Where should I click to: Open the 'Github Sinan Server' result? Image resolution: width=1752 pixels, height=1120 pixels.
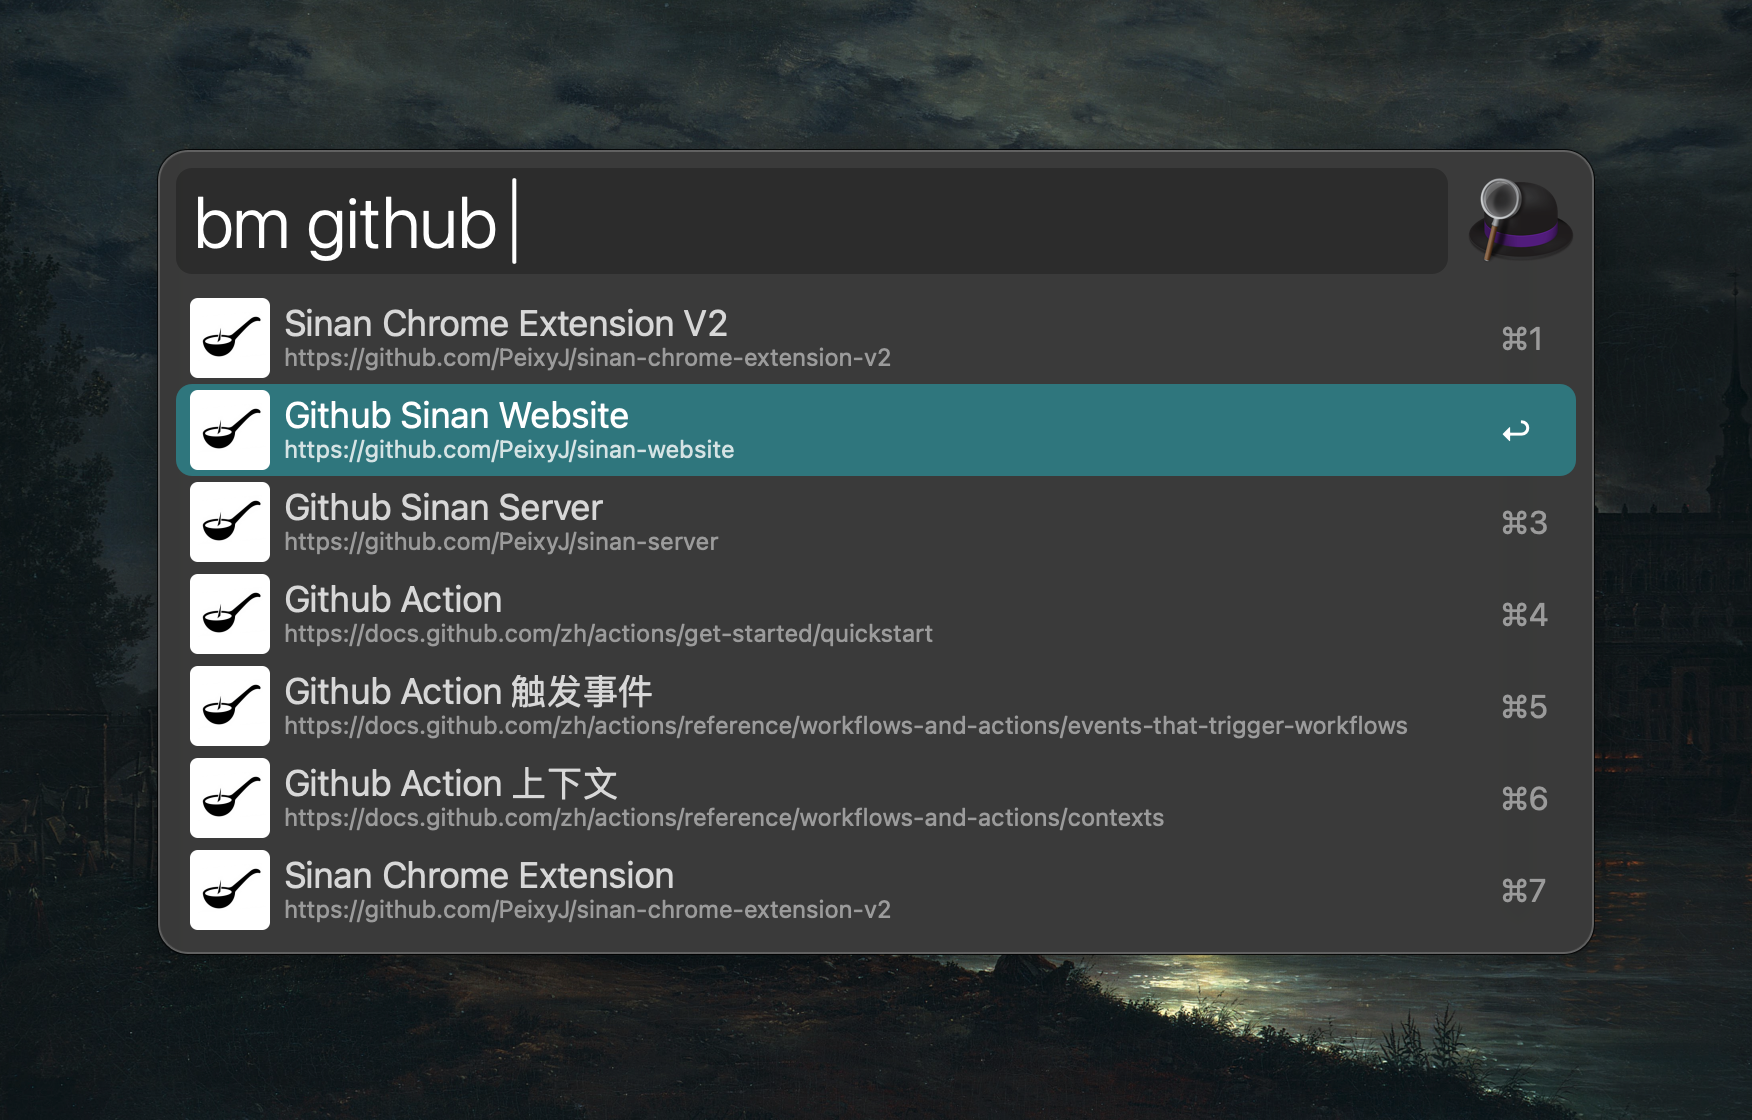(x=876, y=522)
